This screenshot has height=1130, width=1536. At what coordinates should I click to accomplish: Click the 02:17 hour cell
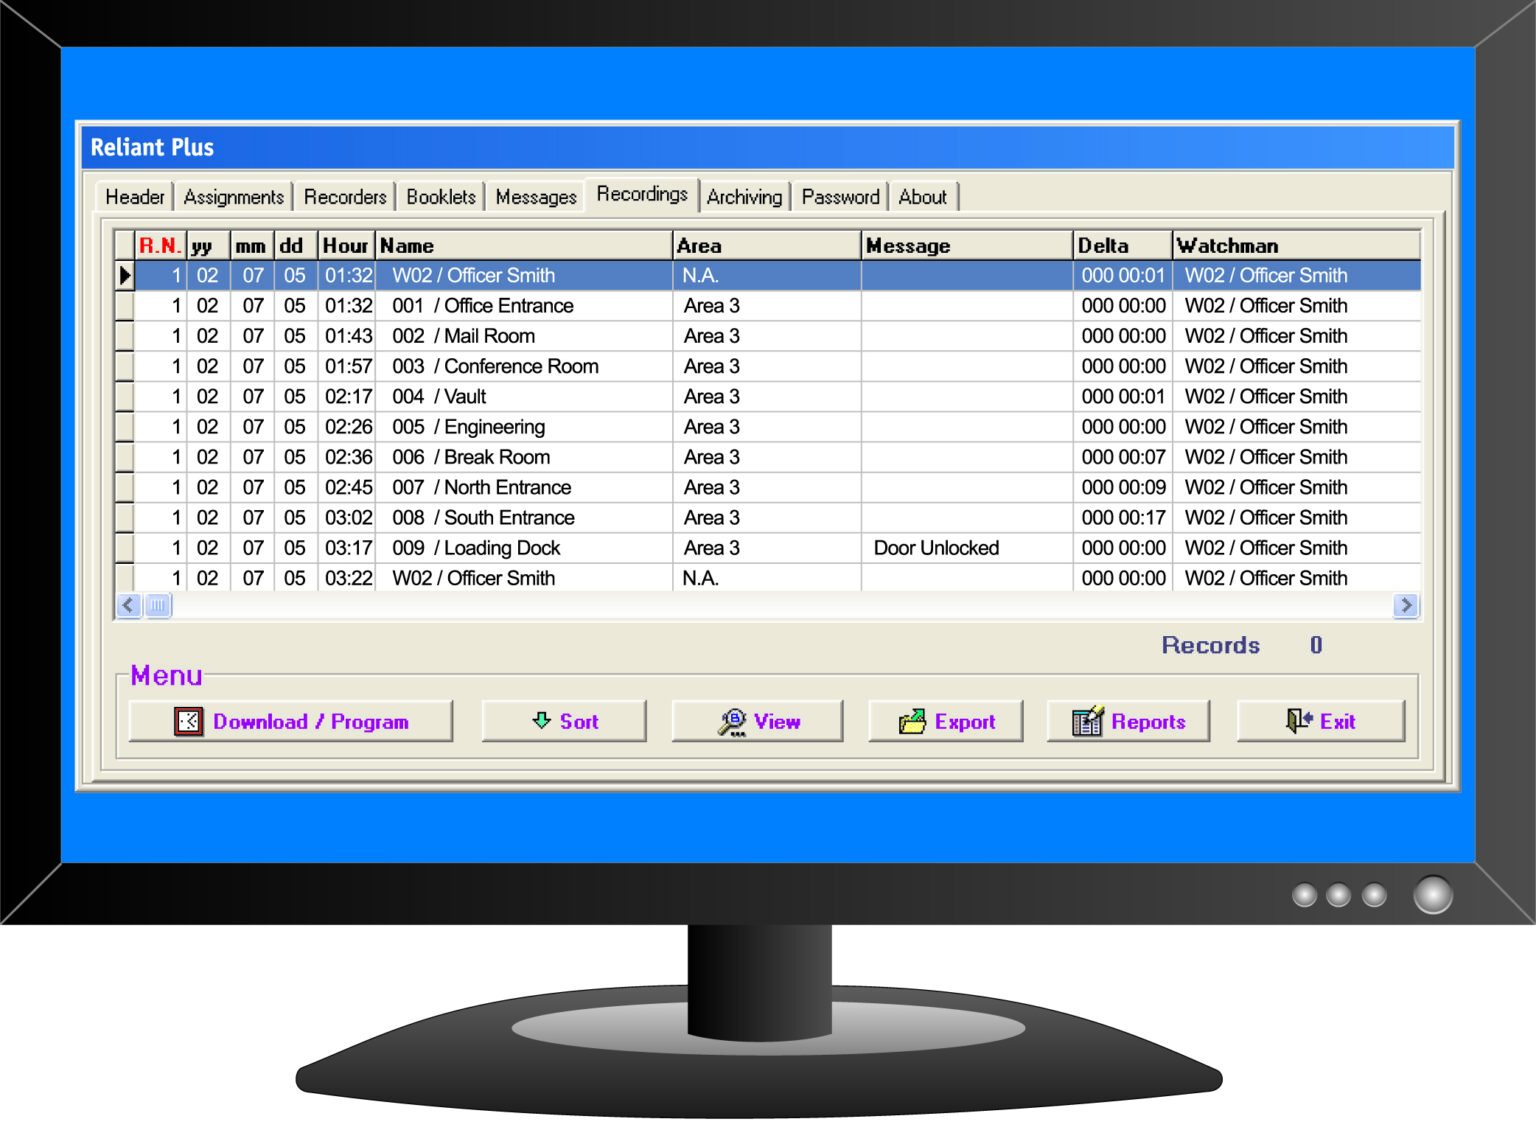[347, 397]
